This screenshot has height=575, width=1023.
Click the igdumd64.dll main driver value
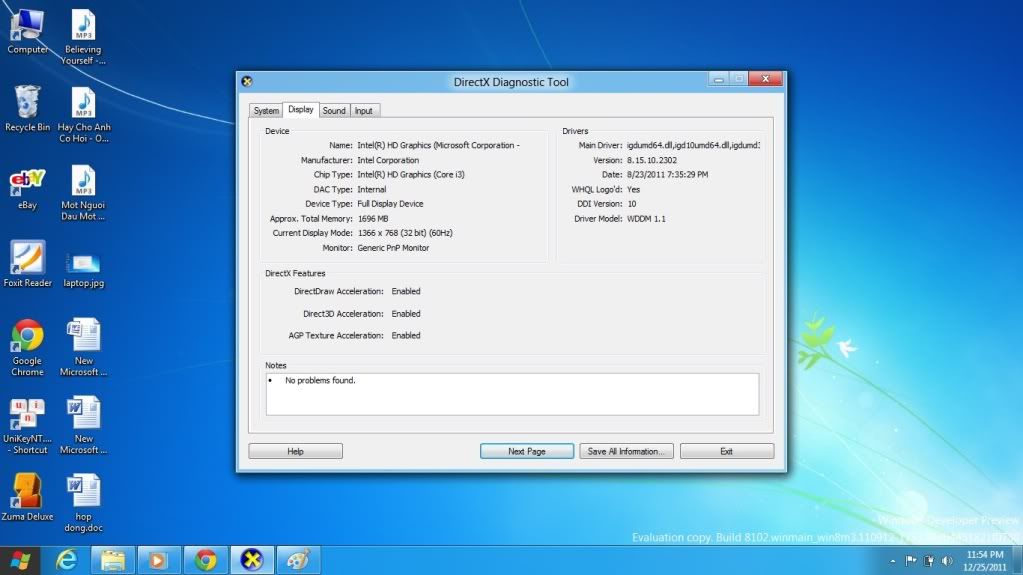pos(694,146)
